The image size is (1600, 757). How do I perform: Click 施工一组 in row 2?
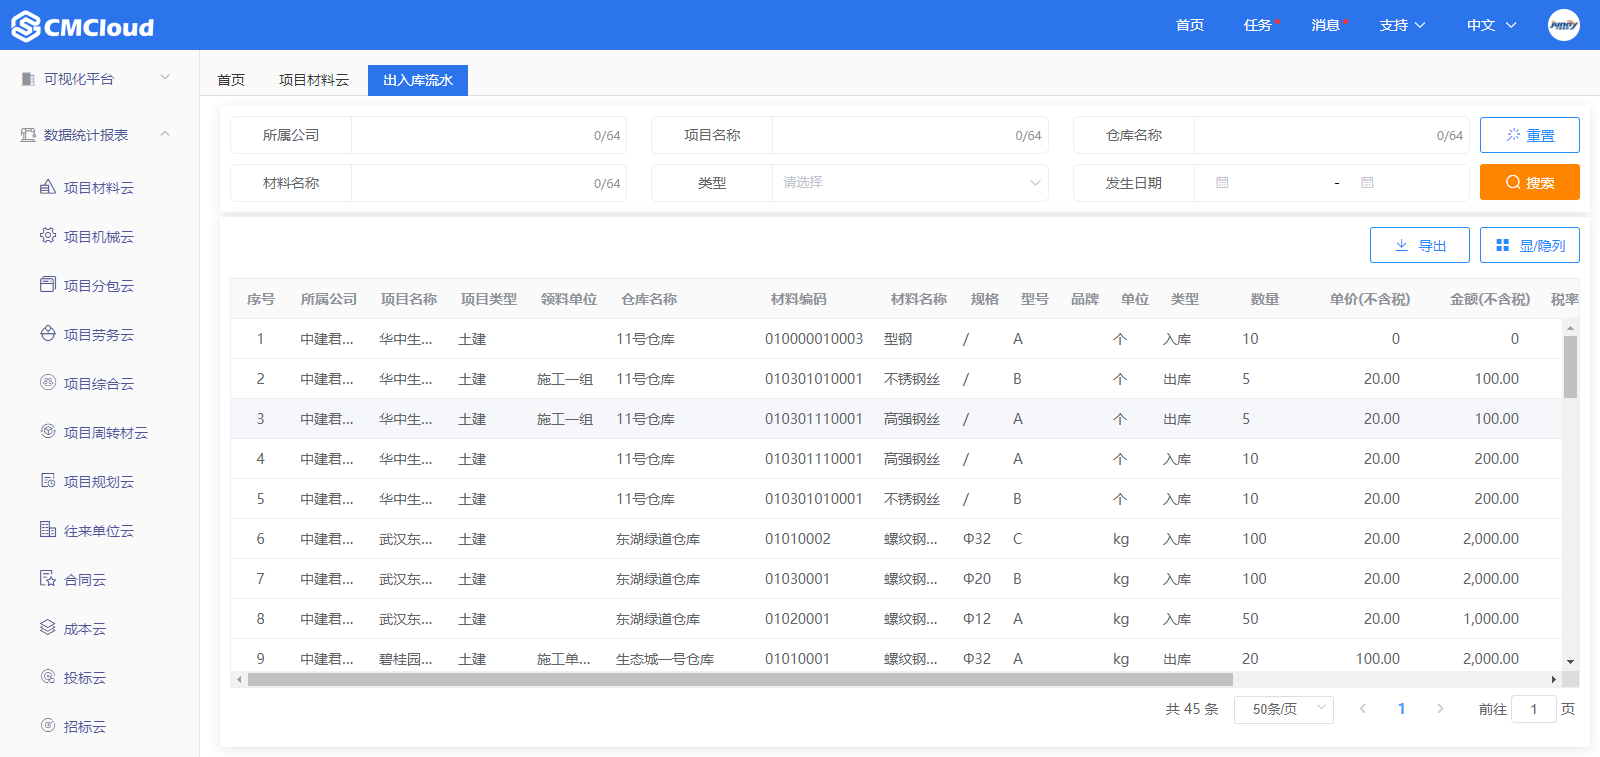[565, 379]
